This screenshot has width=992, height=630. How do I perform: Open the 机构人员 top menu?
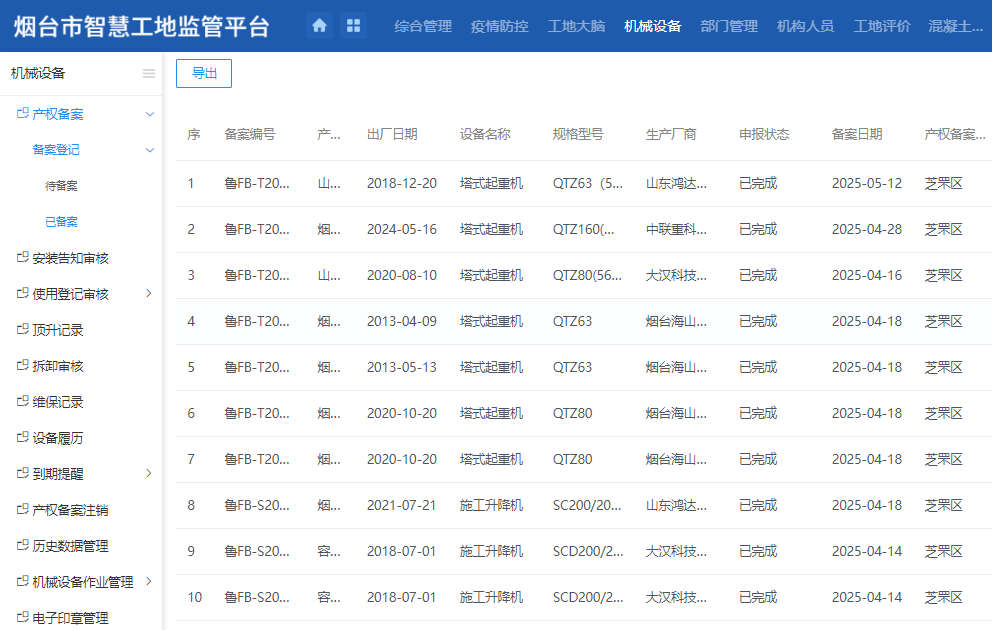(x=805, y=27)
